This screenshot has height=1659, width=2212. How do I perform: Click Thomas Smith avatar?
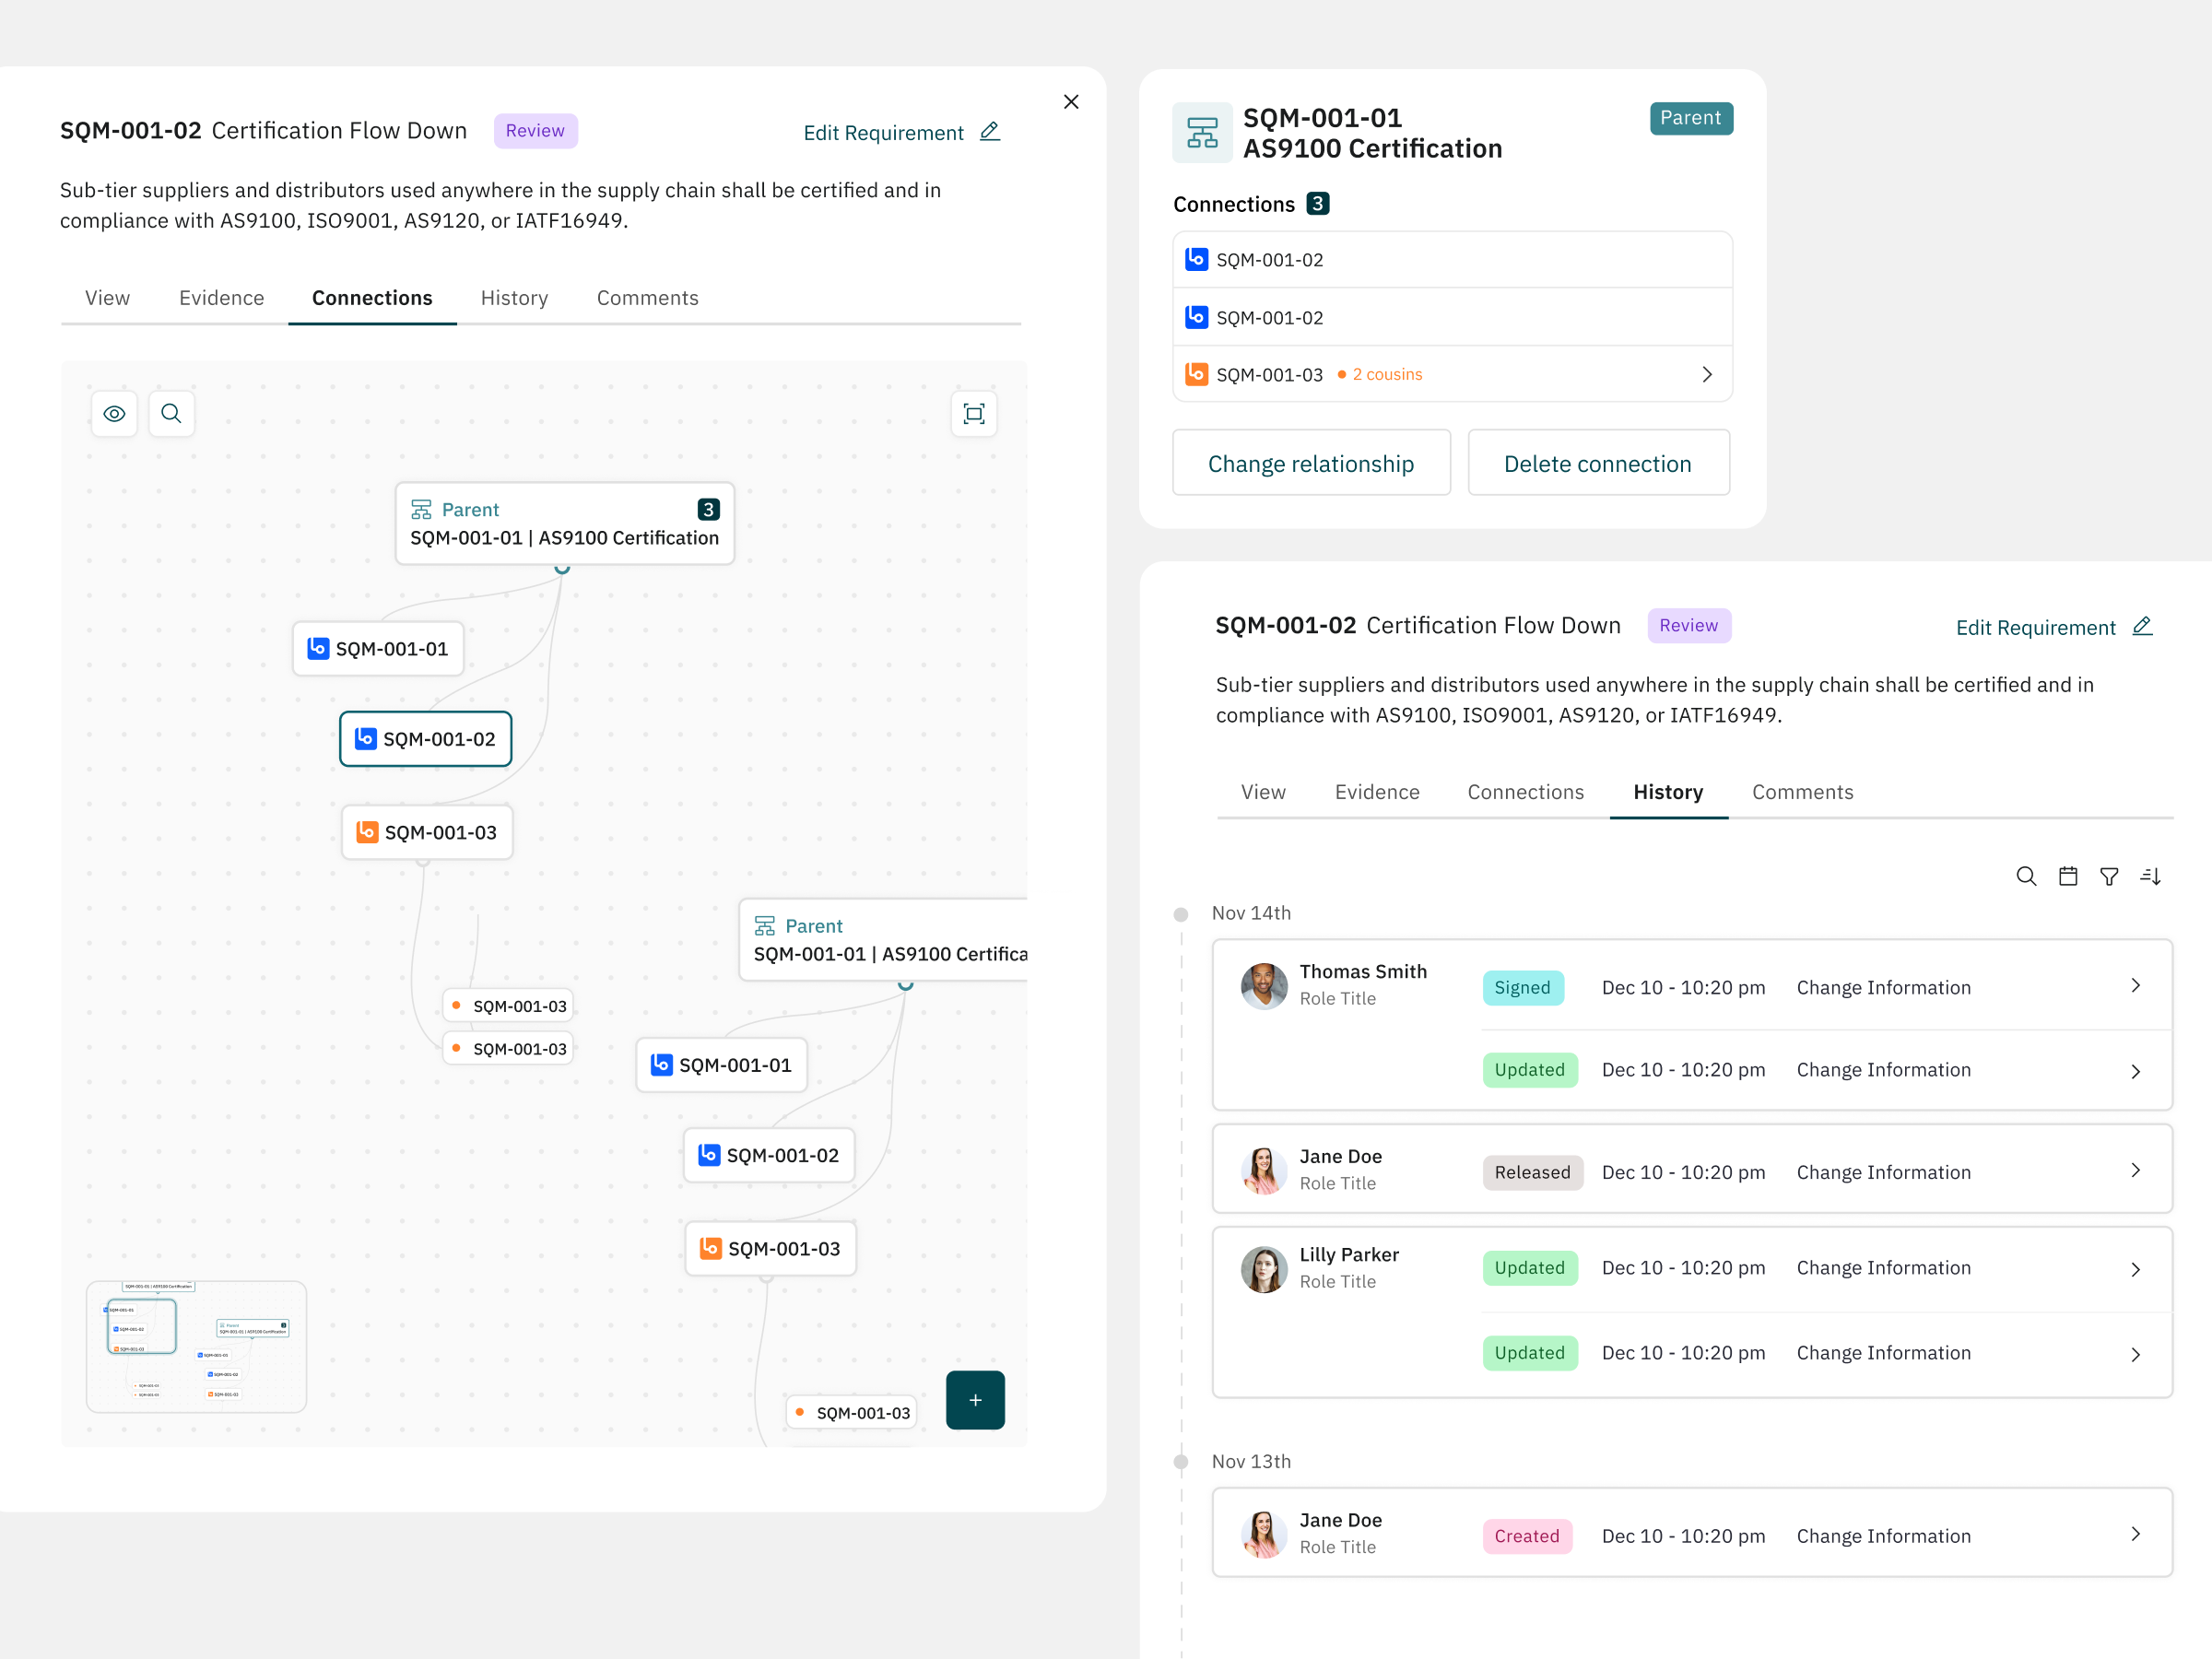(1264, 986)
